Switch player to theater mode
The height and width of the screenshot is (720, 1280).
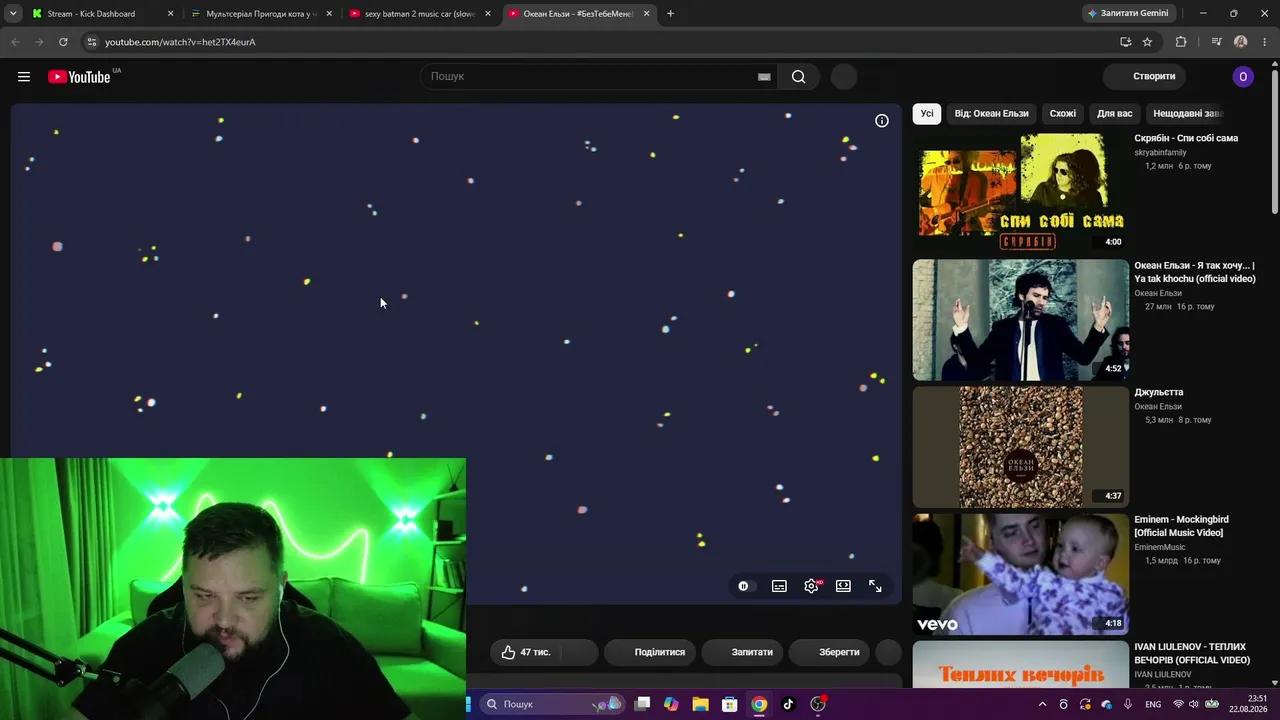843,586
